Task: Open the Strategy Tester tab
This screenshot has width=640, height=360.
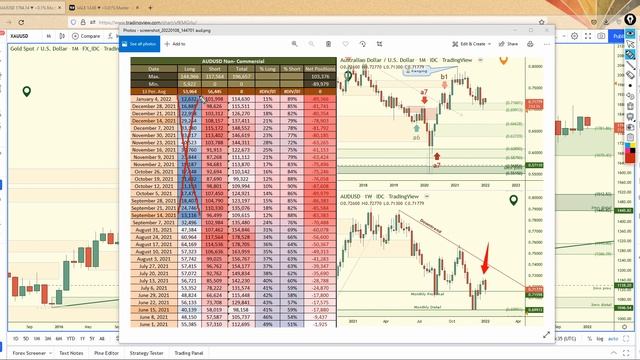Action: (146, 353)
